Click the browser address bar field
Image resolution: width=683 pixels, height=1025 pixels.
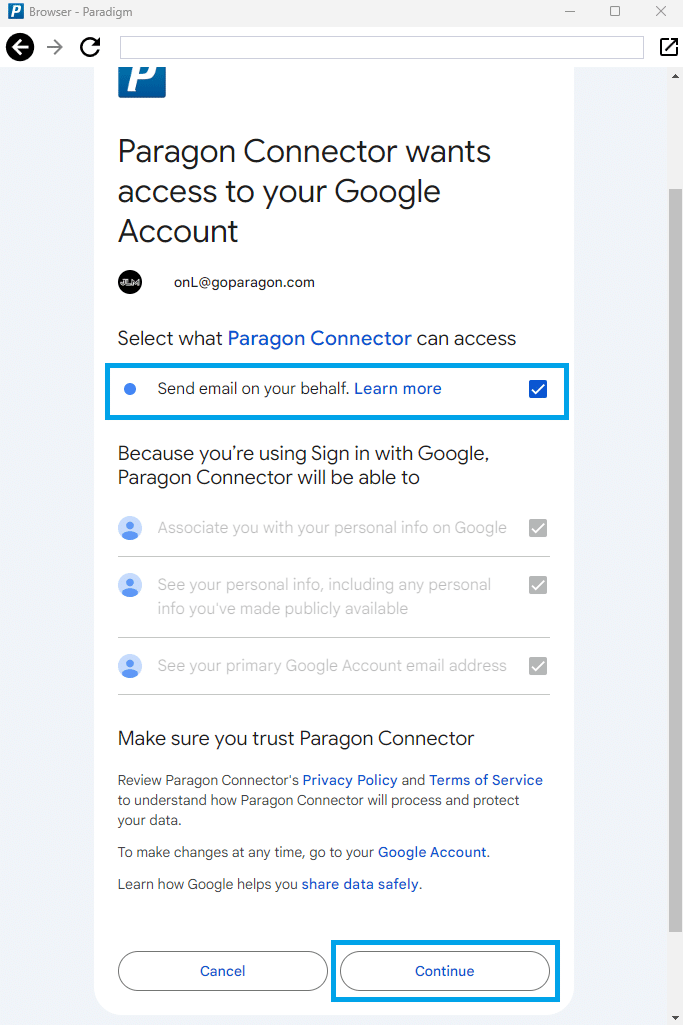click(x=382, y=47)
